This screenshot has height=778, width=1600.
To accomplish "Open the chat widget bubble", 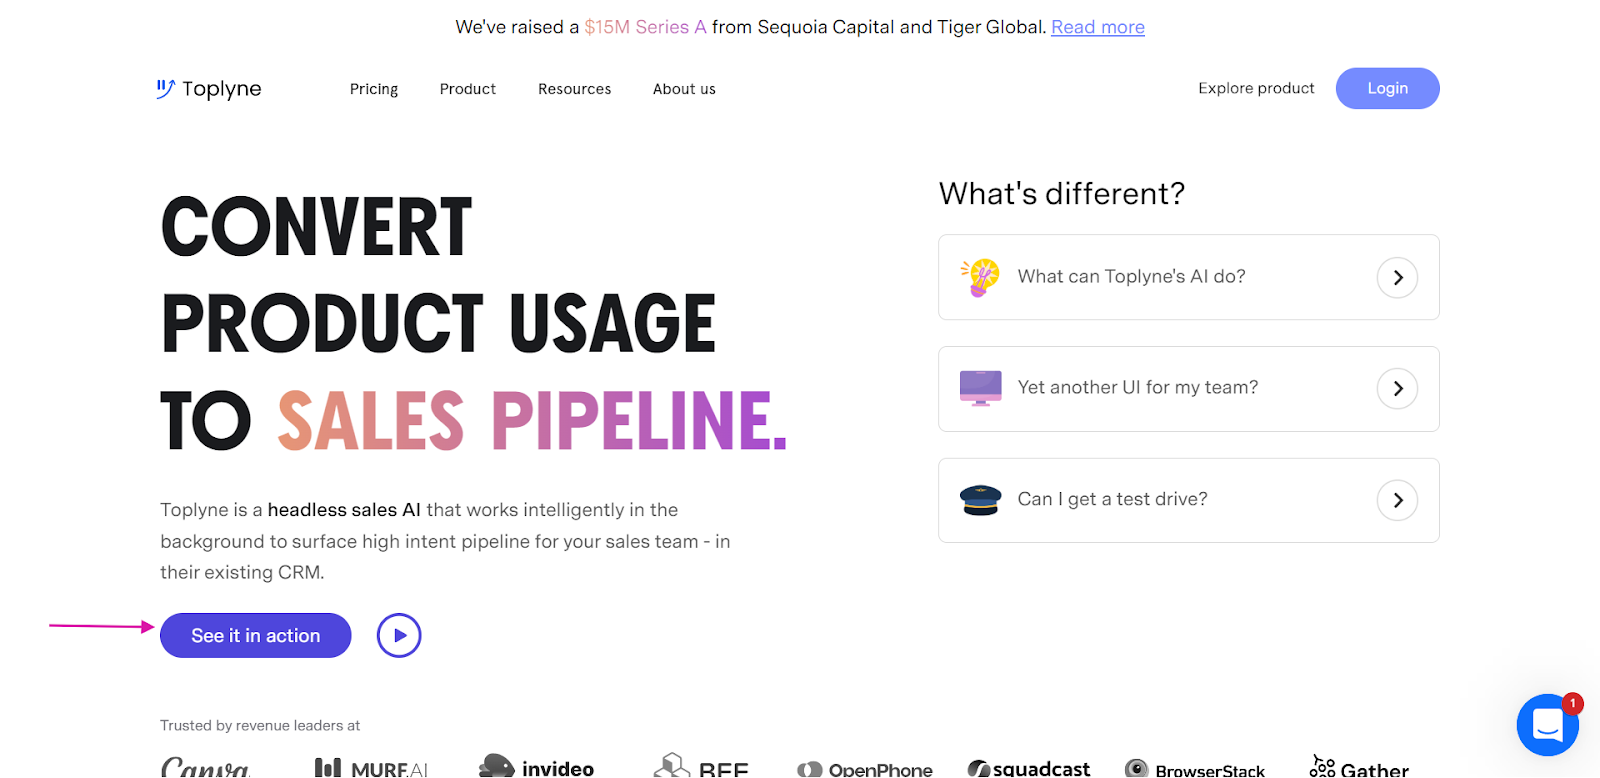I will click(x=1547, y=725).
